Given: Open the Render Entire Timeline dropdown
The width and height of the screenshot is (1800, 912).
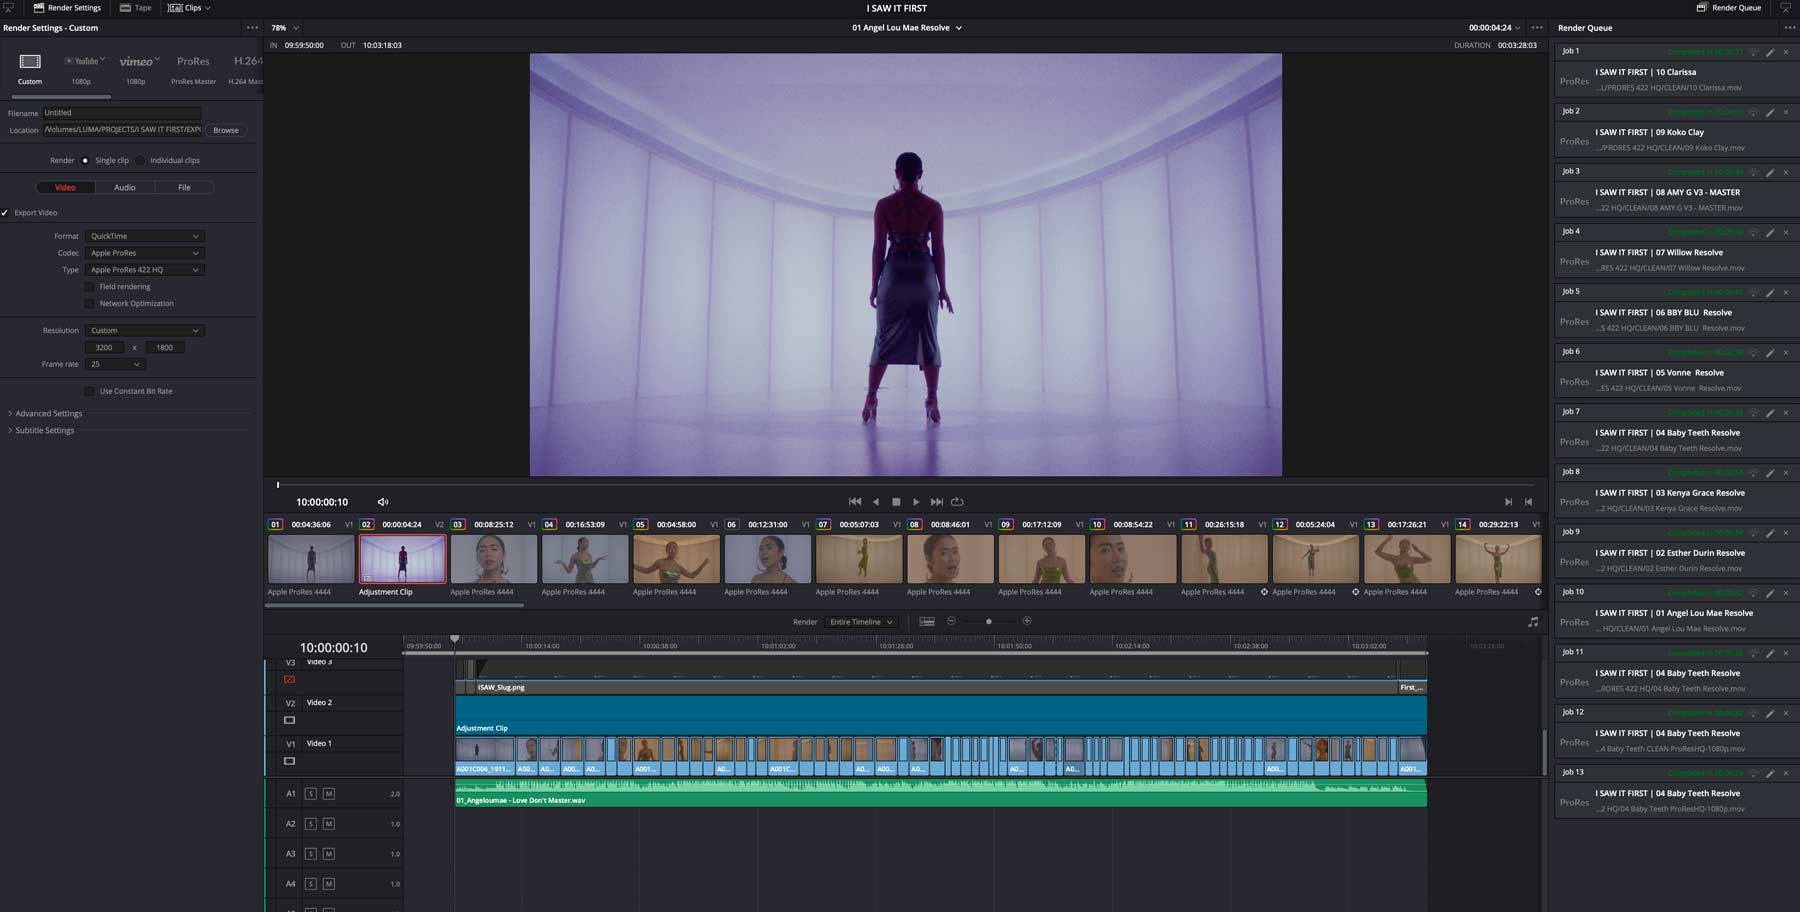Looking at the screenshot, I should [x=861, y=622].
